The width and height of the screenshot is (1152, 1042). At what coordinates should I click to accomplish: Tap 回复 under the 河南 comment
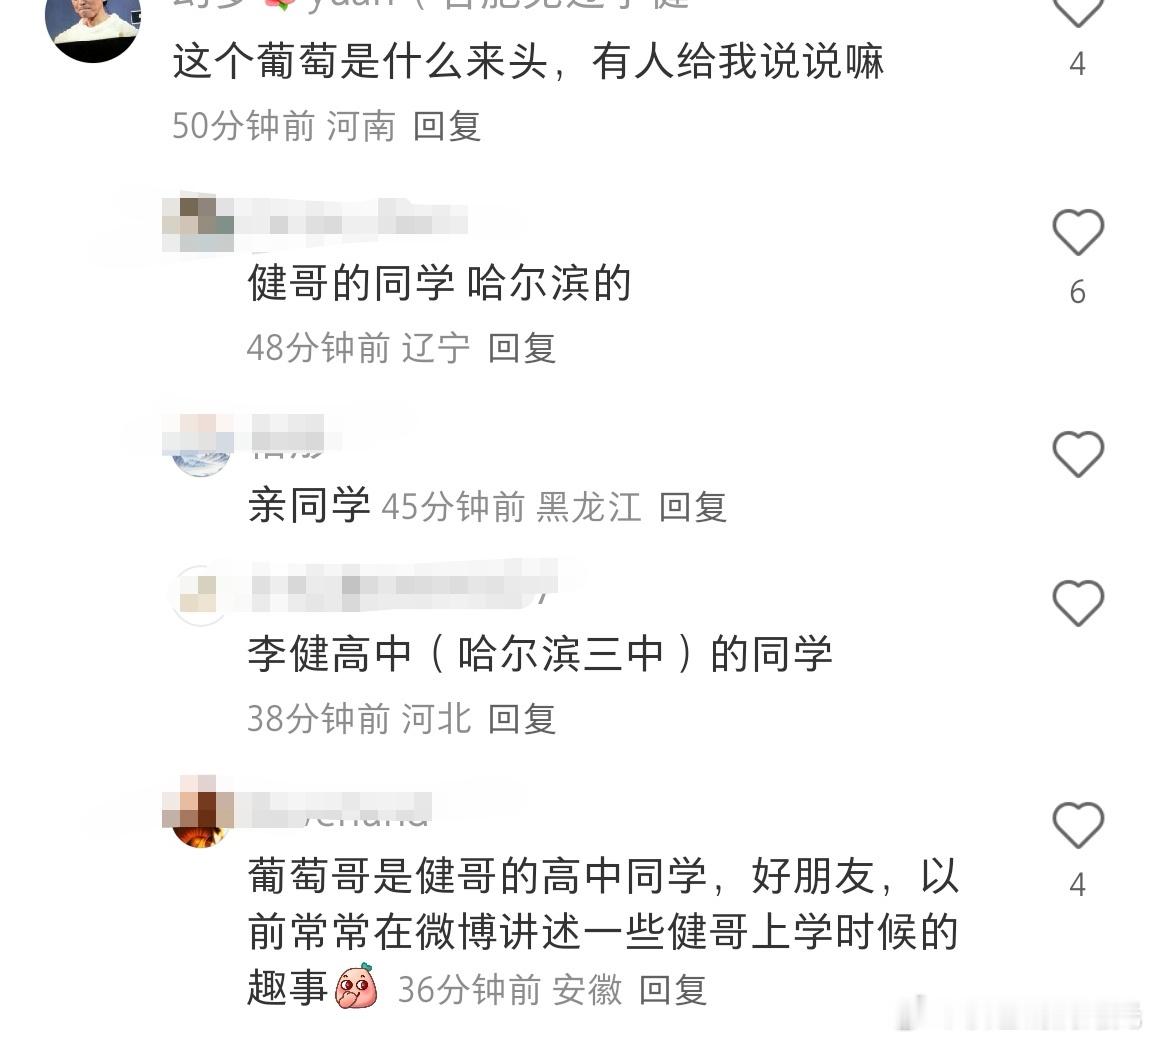(447, 126)
